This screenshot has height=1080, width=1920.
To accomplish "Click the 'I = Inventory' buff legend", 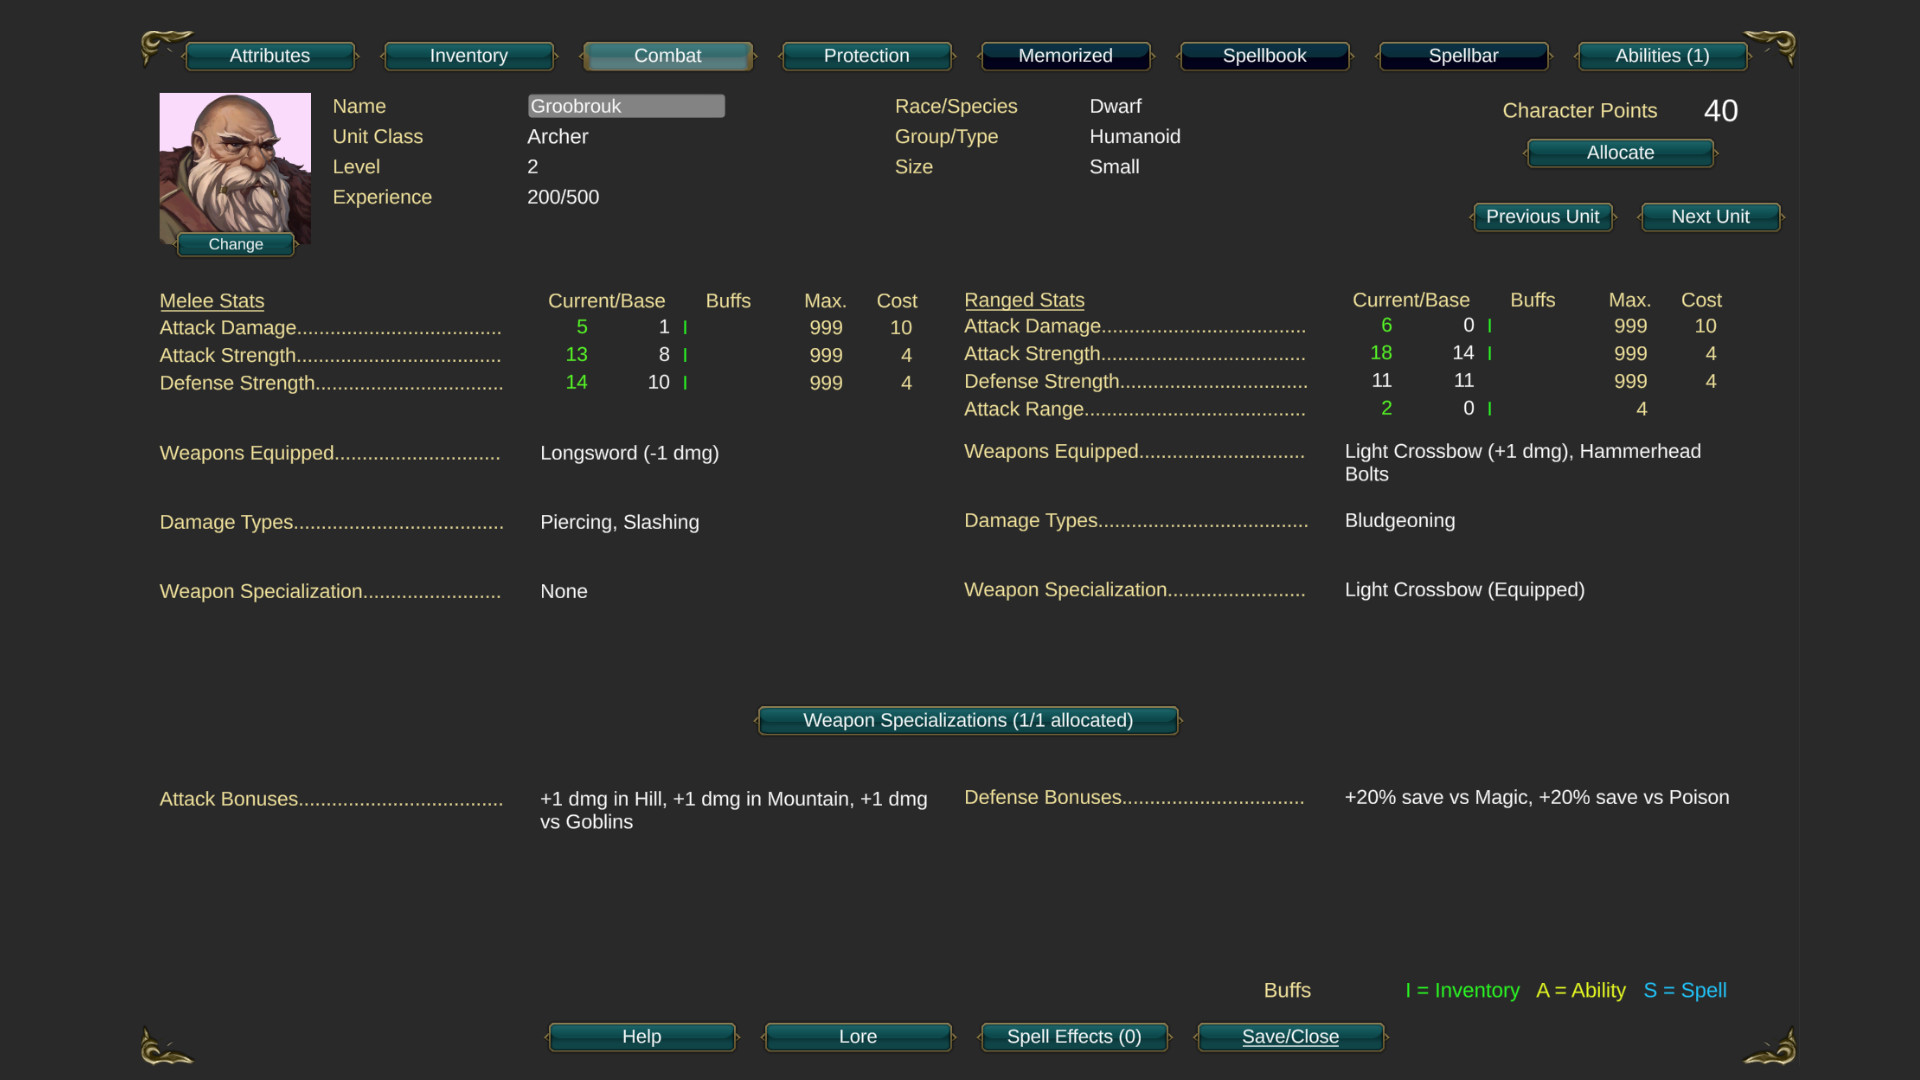I will [1462, 990].
